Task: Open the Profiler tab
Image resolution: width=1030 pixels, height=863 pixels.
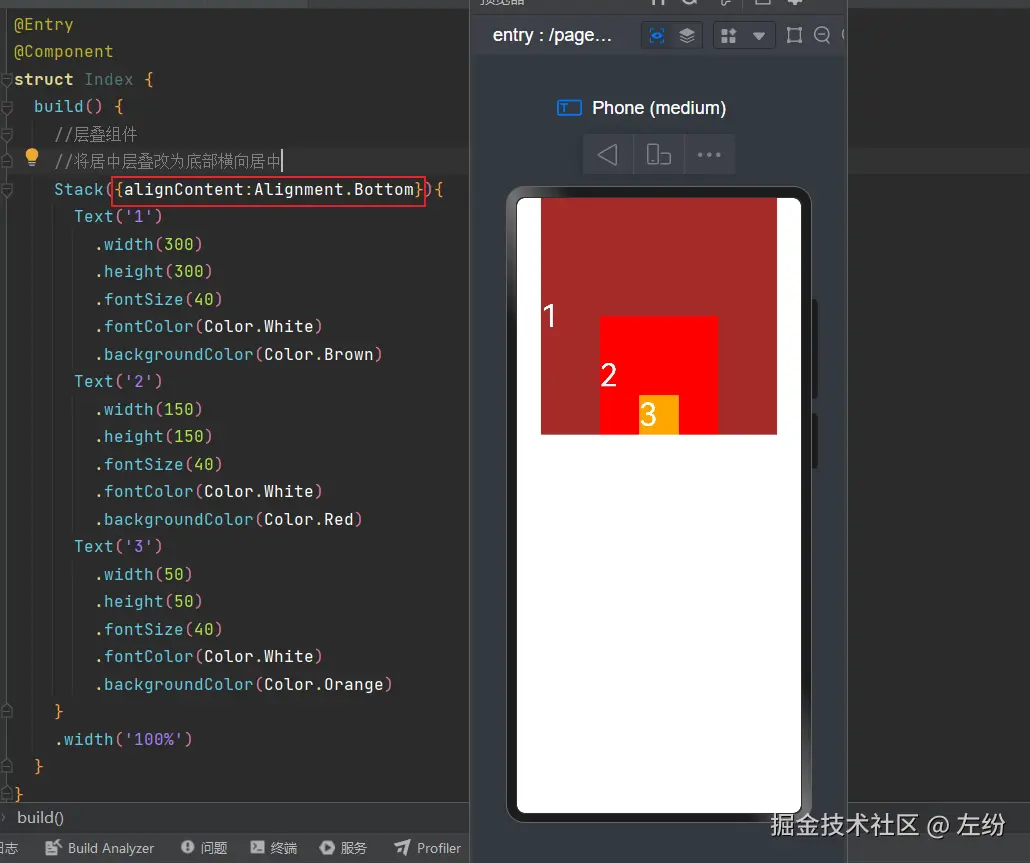Action: tap(428, 848)
